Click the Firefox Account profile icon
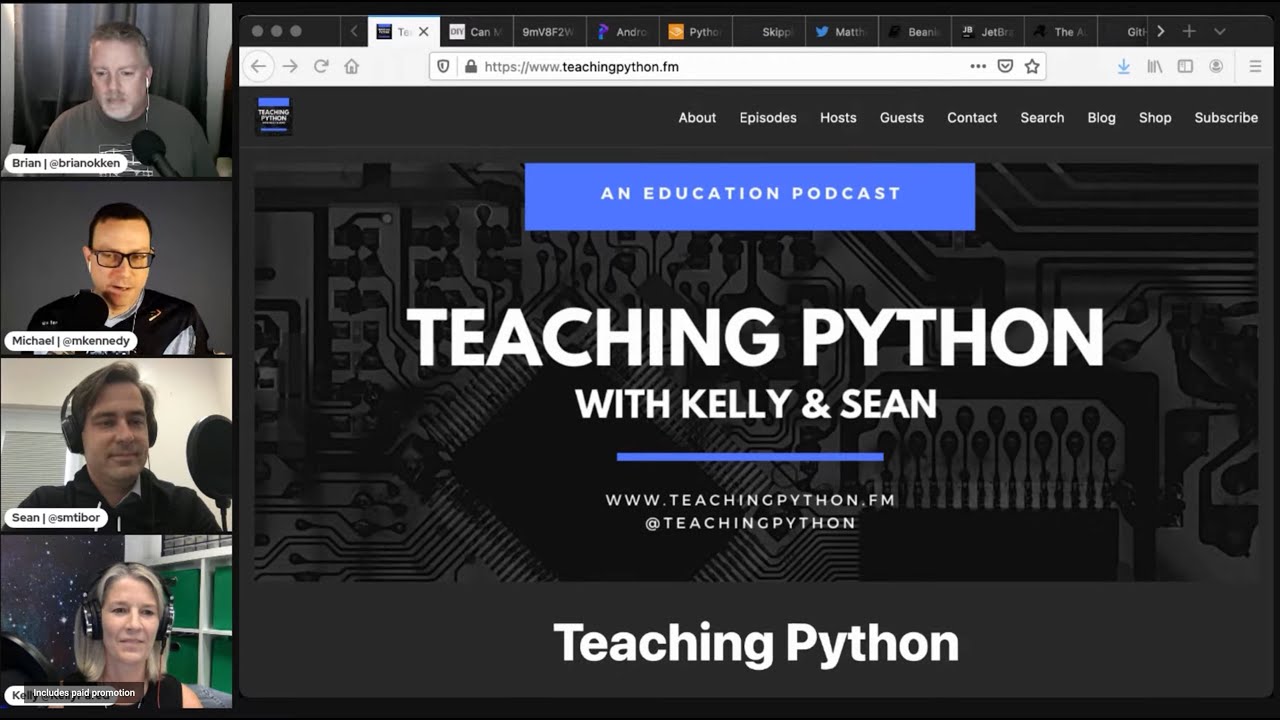The height and width of the screenshot is (720, 1280). pos(1216,66)
